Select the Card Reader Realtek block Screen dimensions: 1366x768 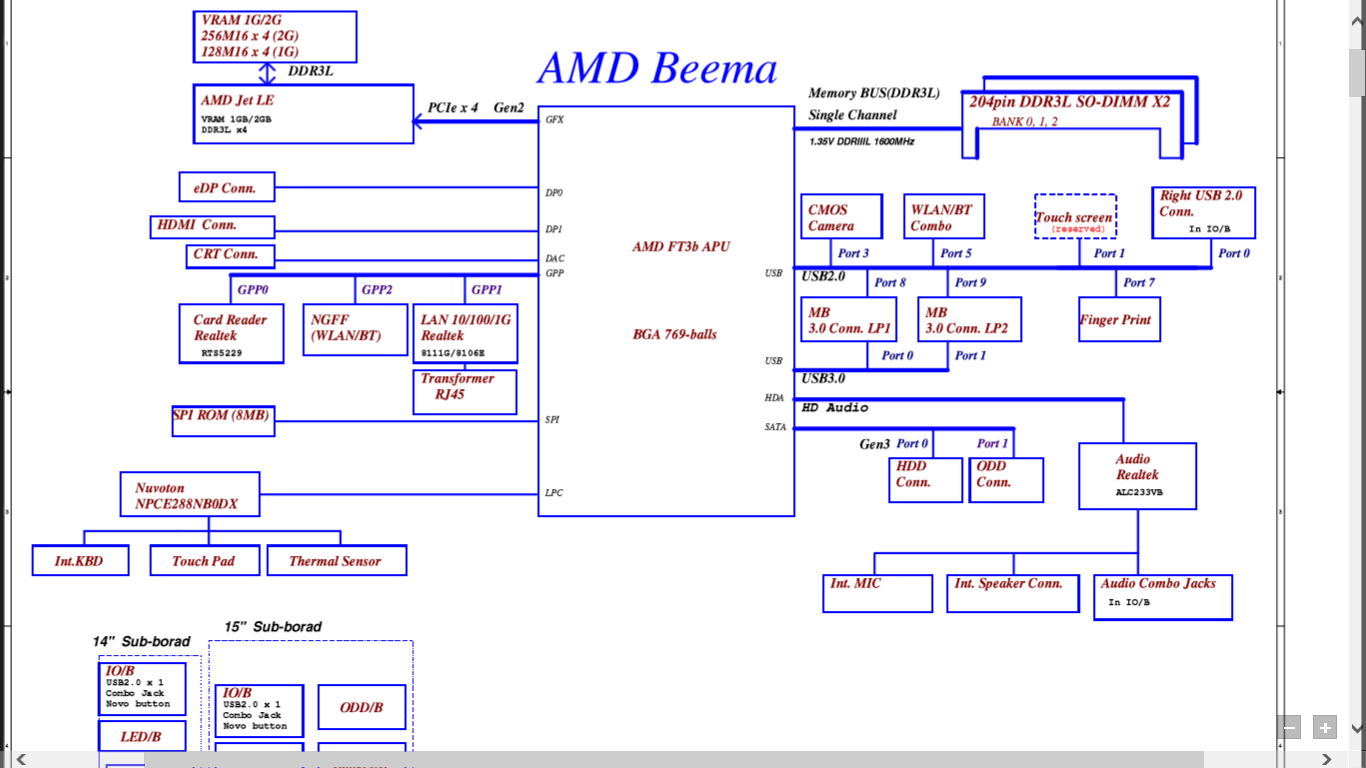(231, 334)
